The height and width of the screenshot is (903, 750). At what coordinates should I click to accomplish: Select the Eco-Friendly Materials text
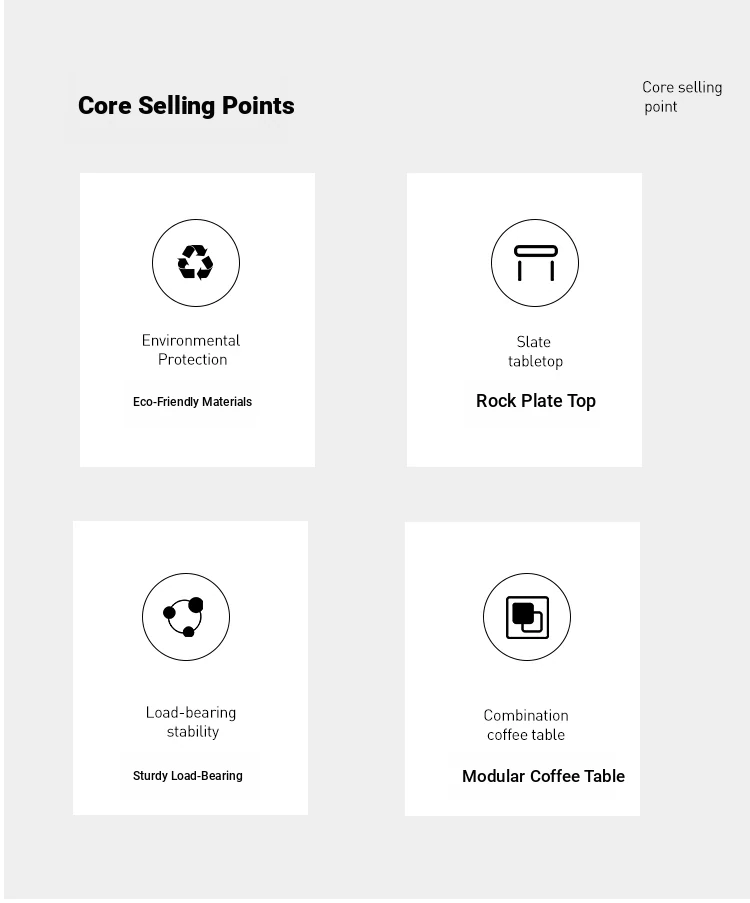point(192,401)
